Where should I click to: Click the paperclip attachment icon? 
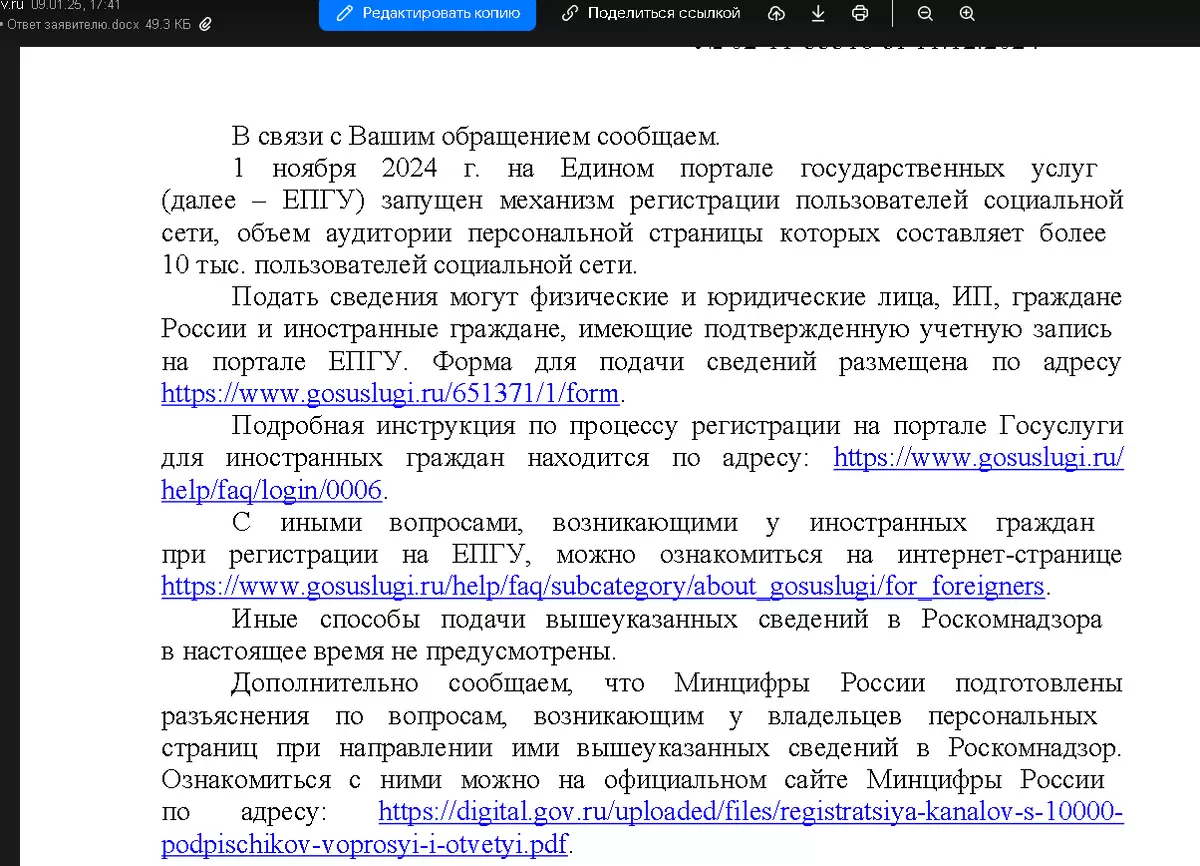[x=206, y=24]
